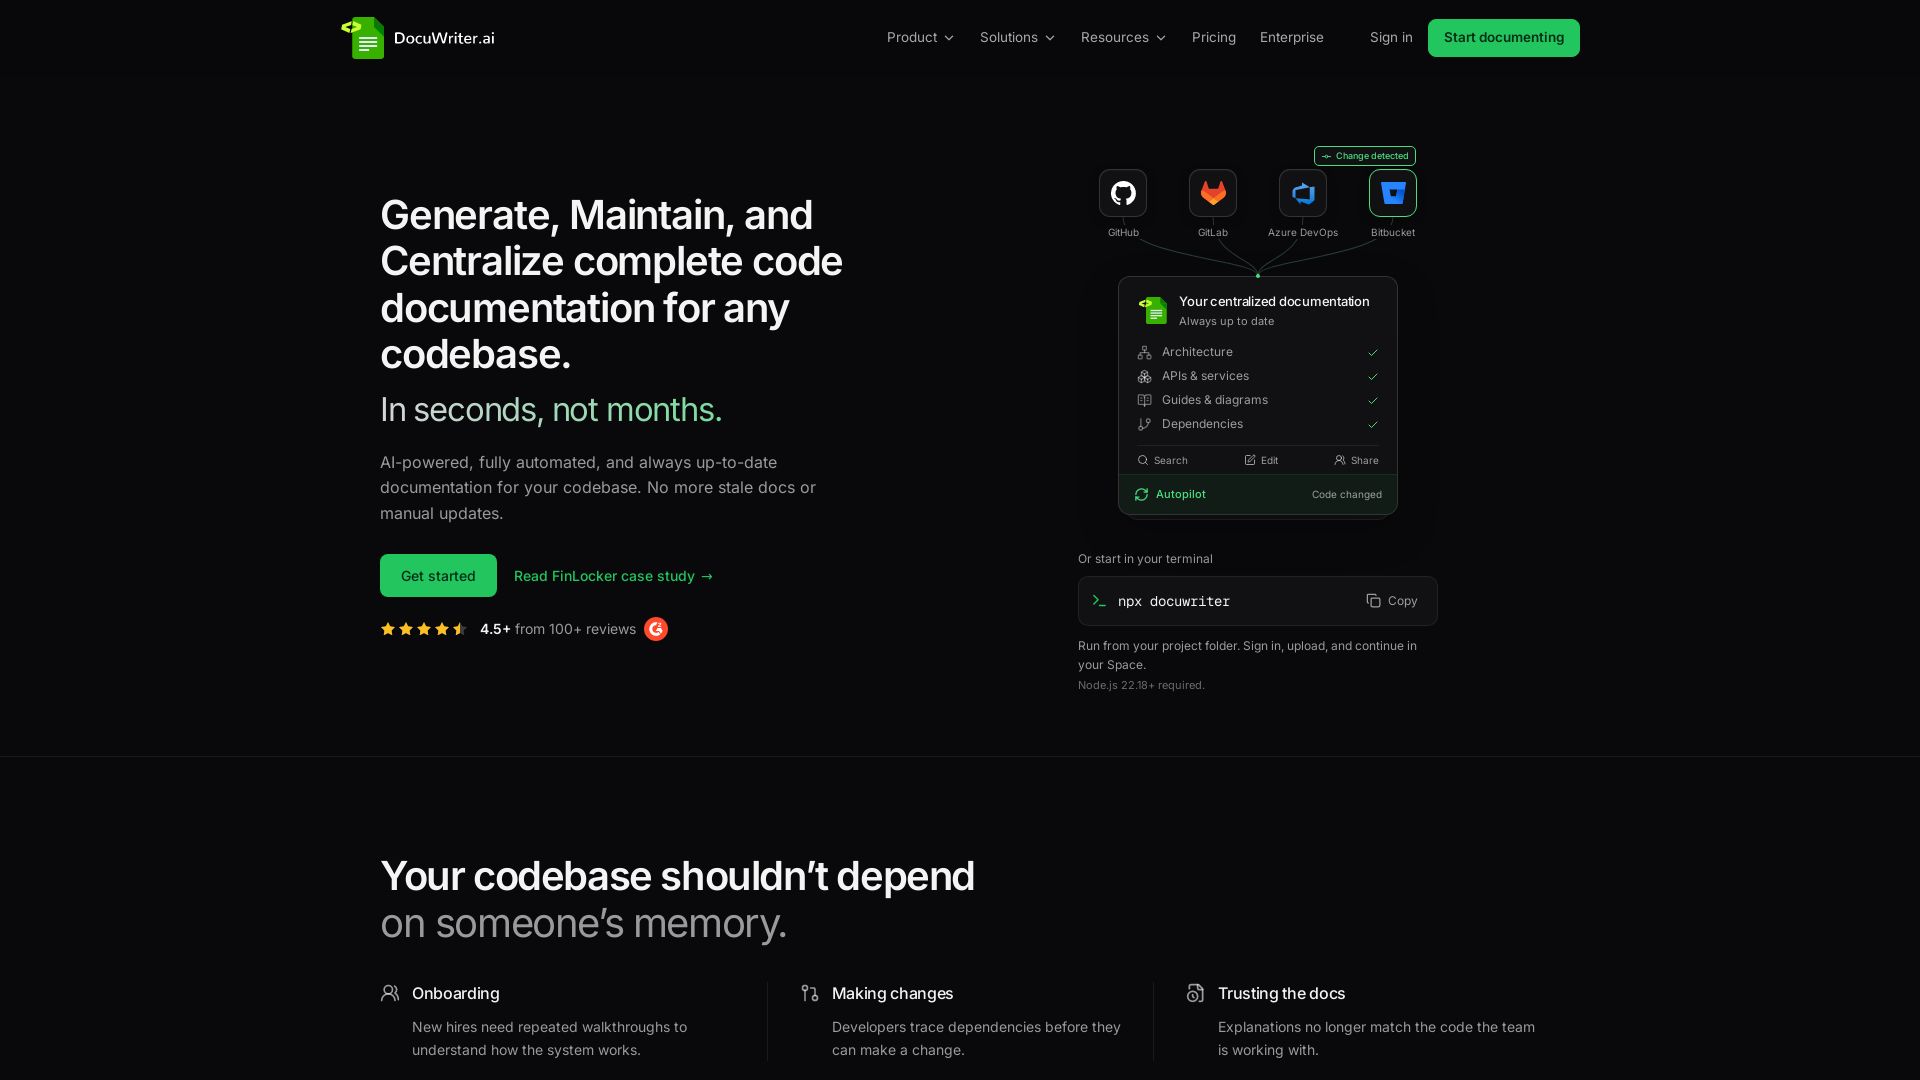Select the GitLab fox icon
1920x1080 pixels.
tap(1213, 193)
